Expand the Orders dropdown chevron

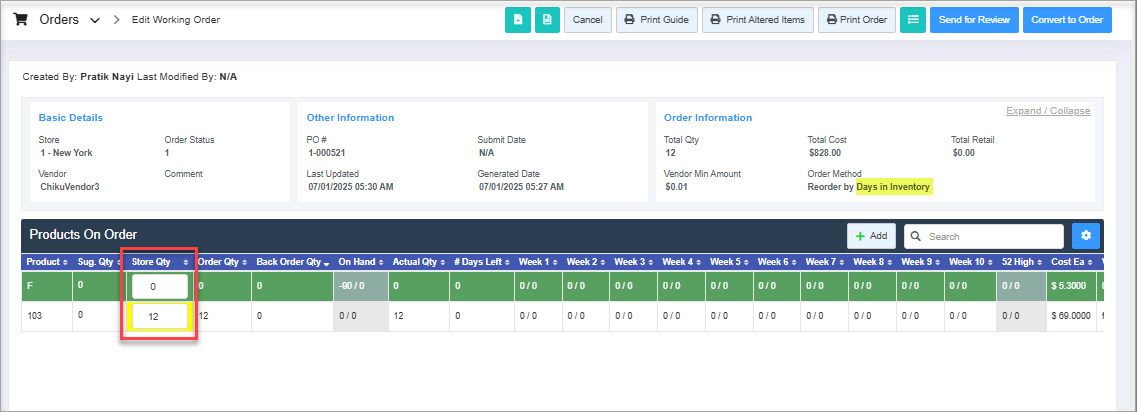coord(95,20)
